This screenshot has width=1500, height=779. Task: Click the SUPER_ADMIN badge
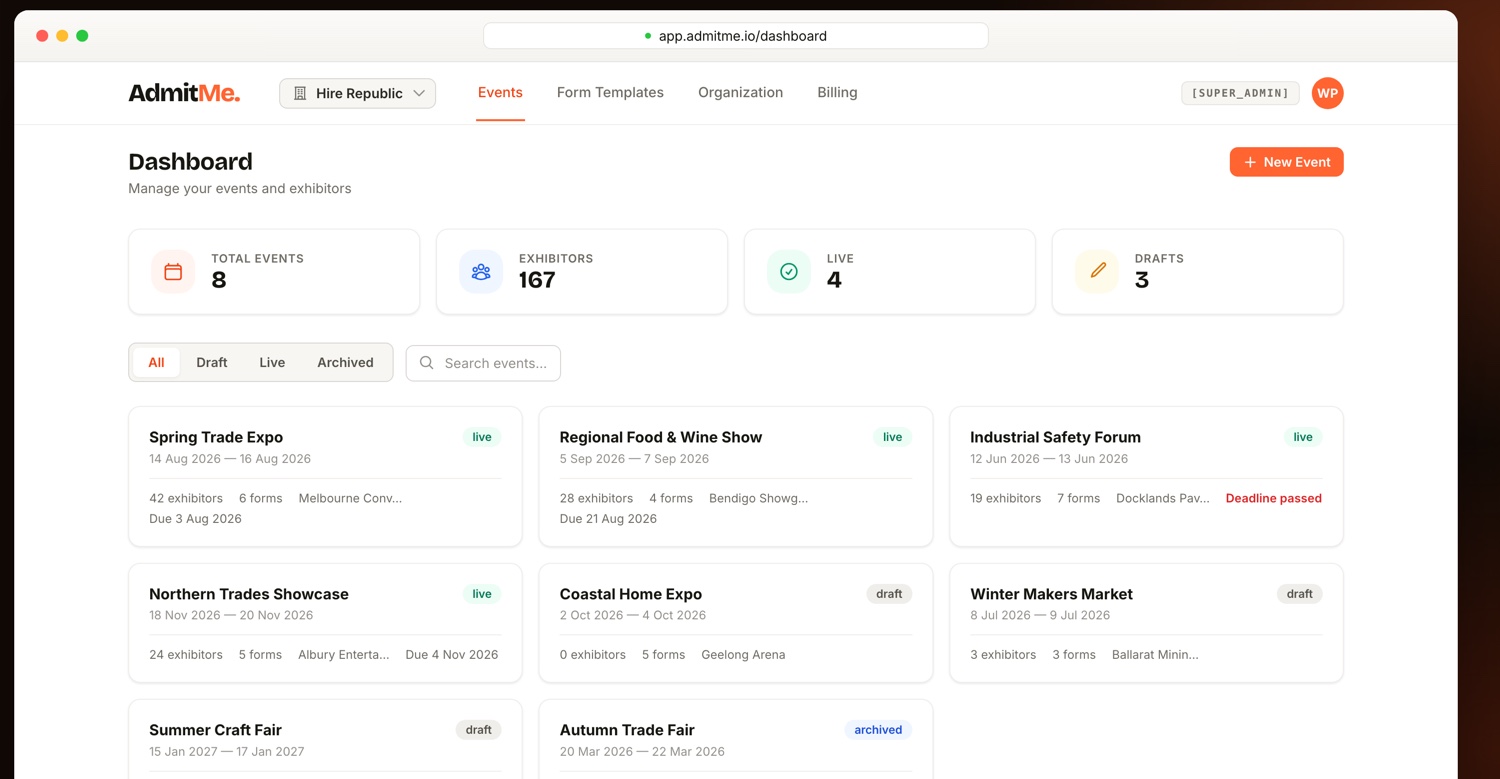[x=1240, y=93]
